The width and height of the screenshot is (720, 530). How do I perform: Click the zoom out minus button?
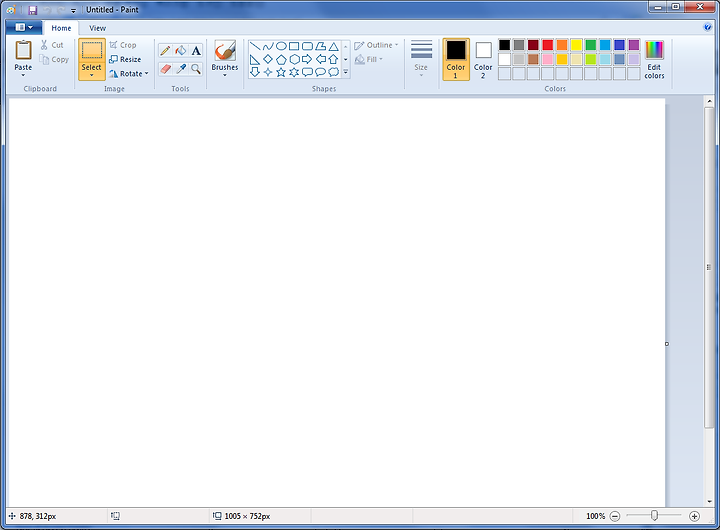pos(615,516)
